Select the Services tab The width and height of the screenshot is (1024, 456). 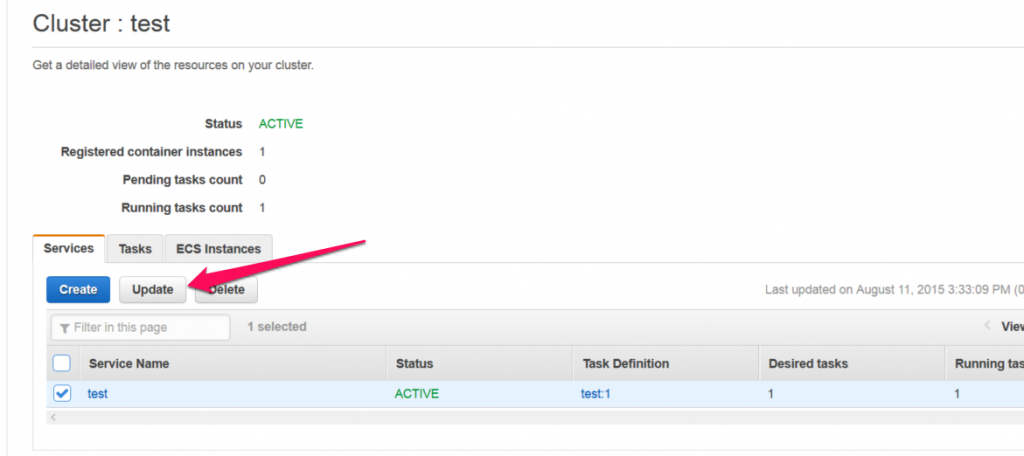coord(69,248)
